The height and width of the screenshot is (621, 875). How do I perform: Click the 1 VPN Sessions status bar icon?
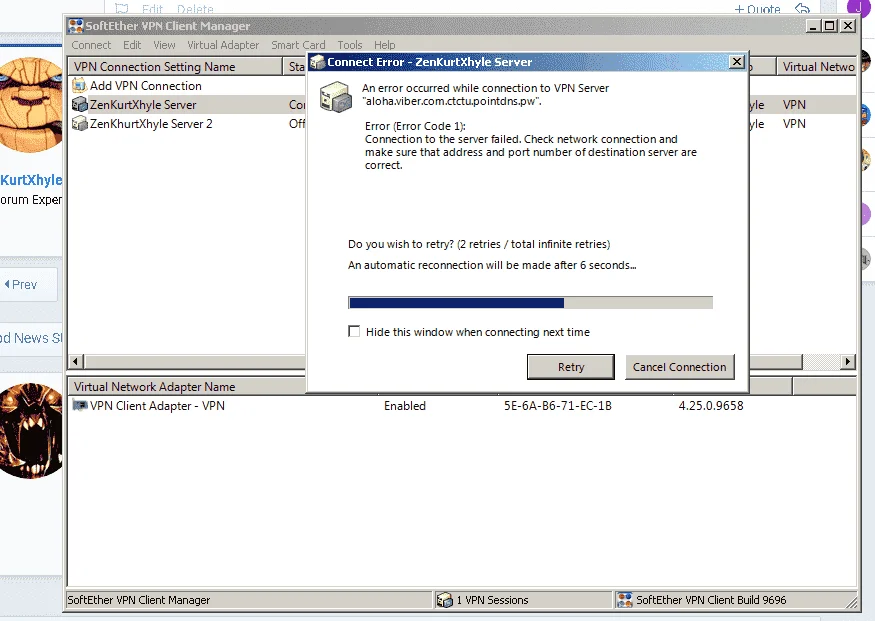pos(445,600)
